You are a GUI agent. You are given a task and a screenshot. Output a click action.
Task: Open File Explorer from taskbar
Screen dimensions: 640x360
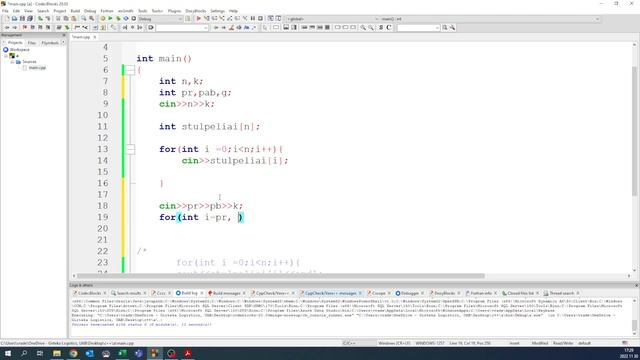[x=57, y=353]
